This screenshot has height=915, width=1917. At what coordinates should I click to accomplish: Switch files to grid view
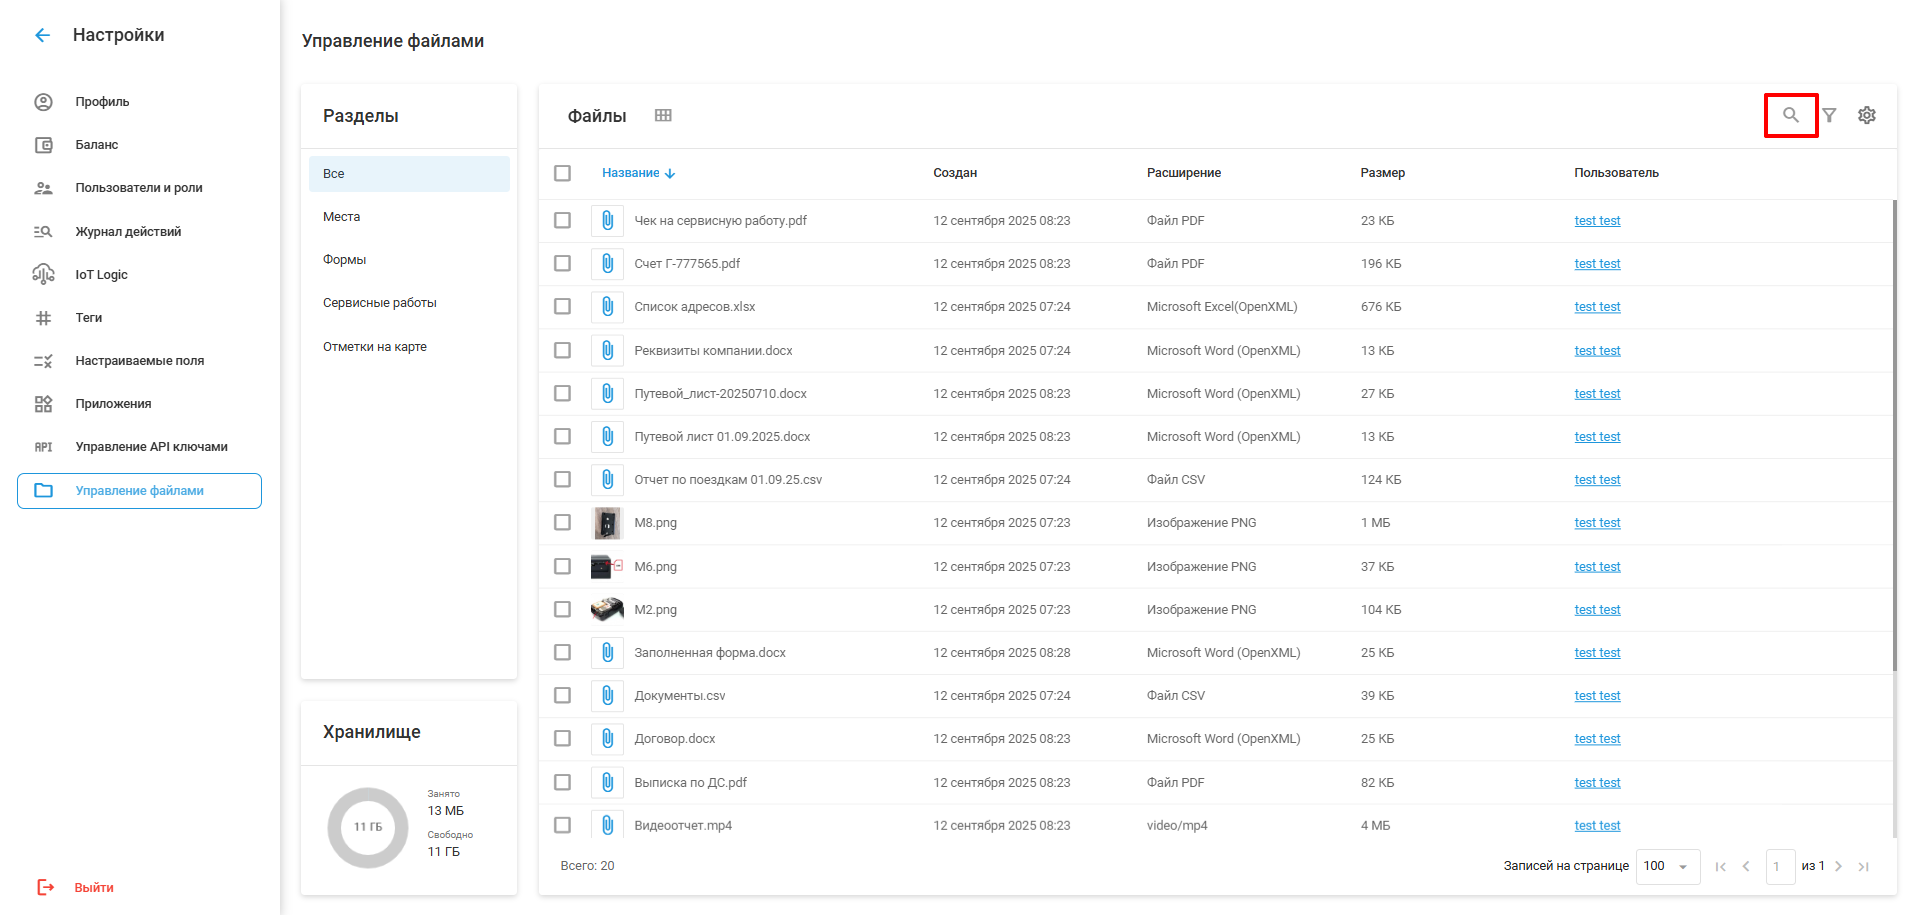point(663,115)
